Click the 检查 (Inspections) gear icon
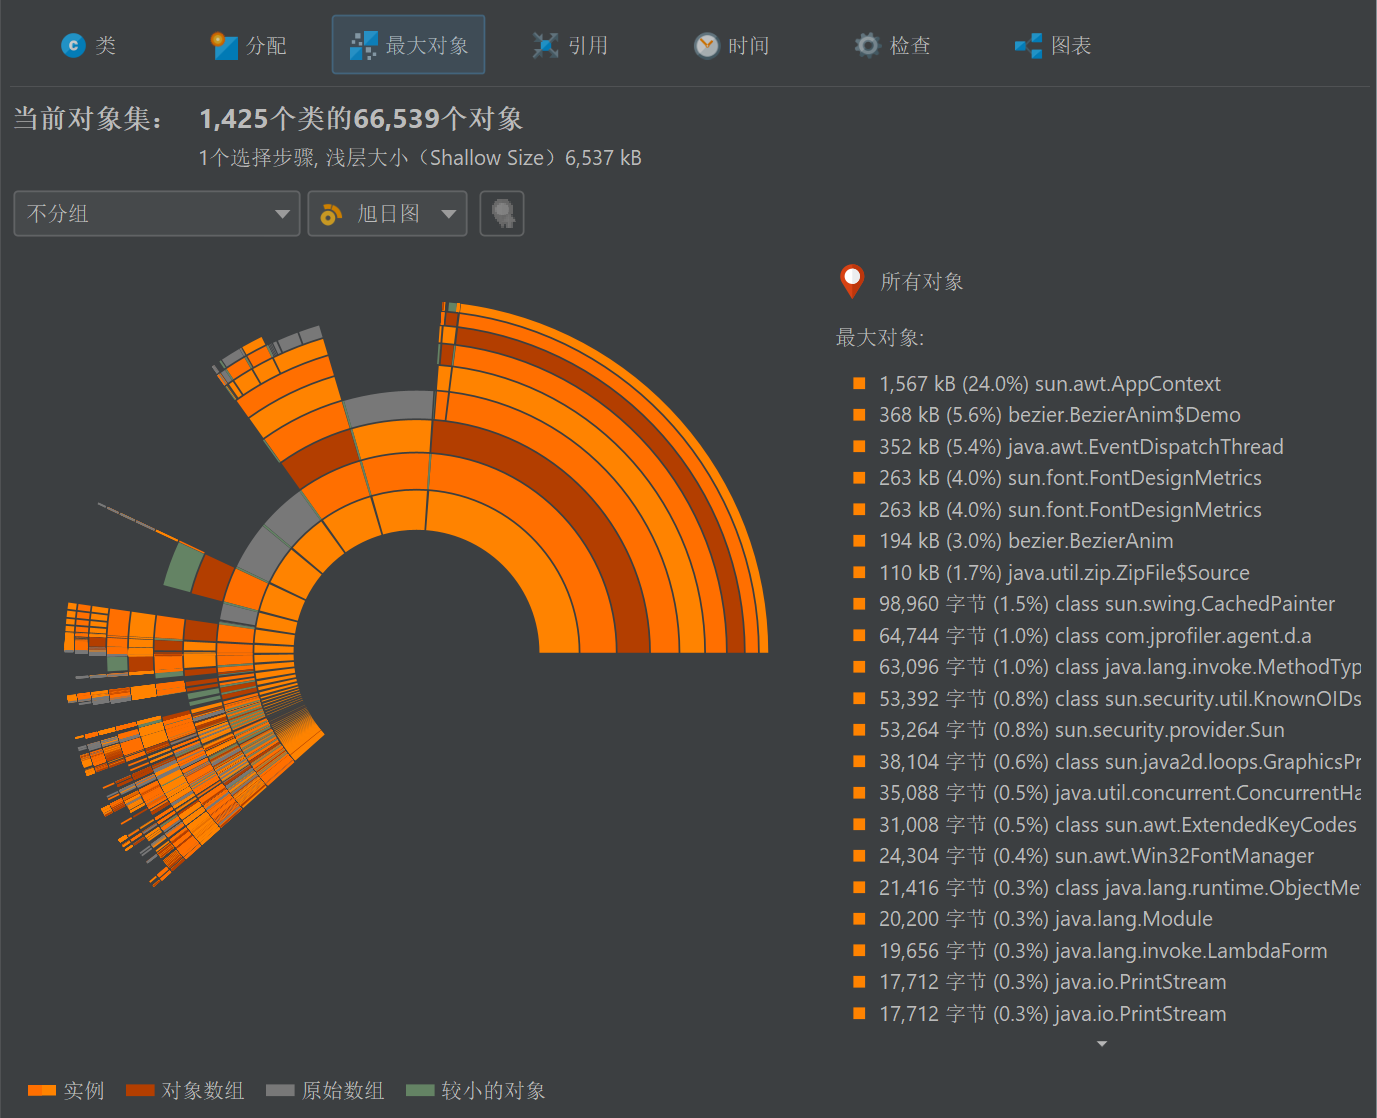This screenshot has height=1118, width=1377. click(867, 45)
